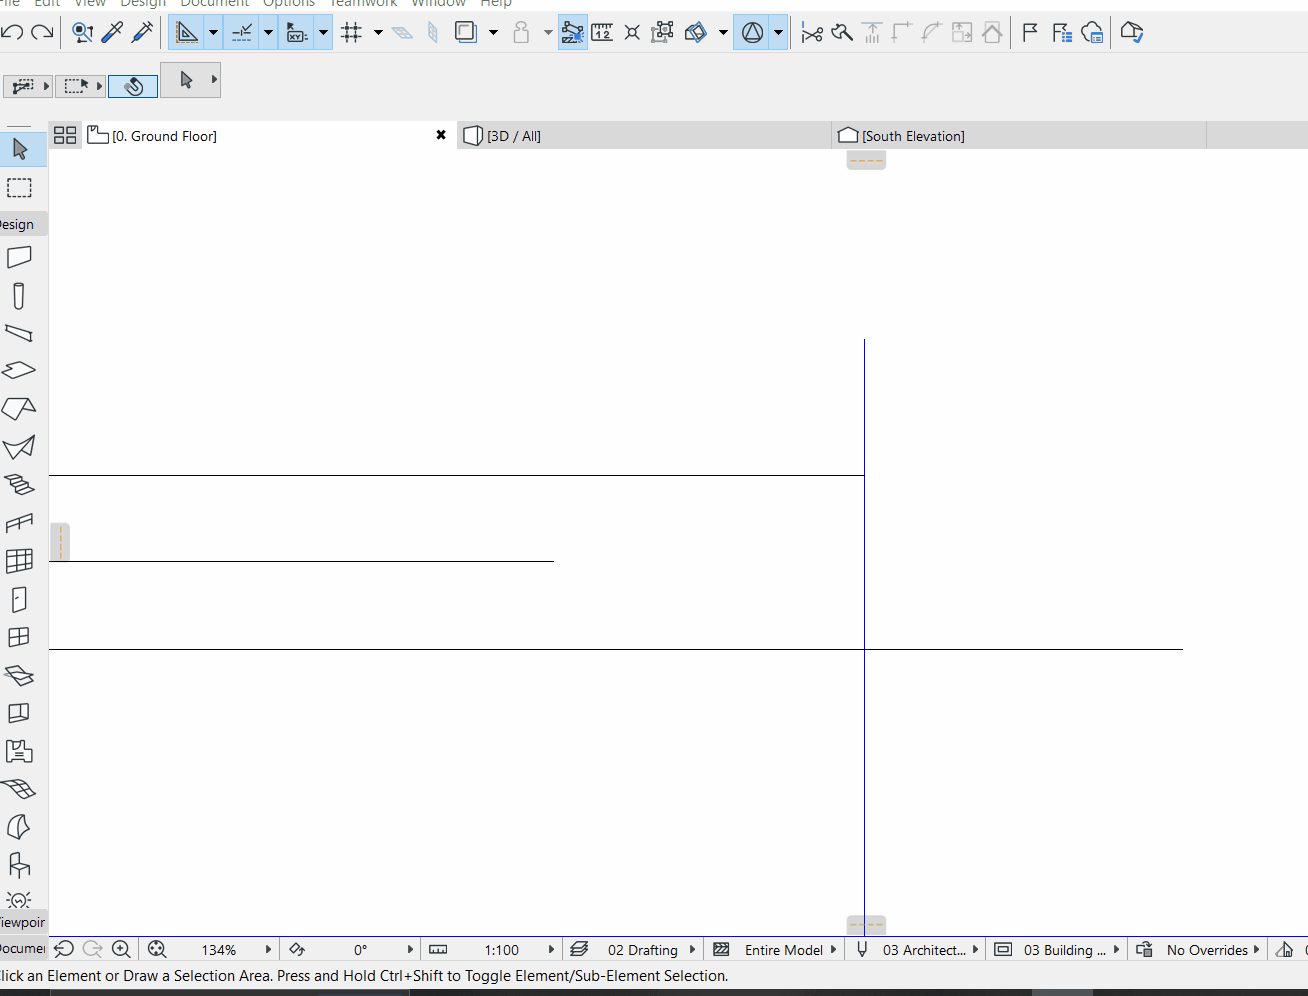Select the Door tool in the toolbox
1308x996 pixels.
pos(19,599)
